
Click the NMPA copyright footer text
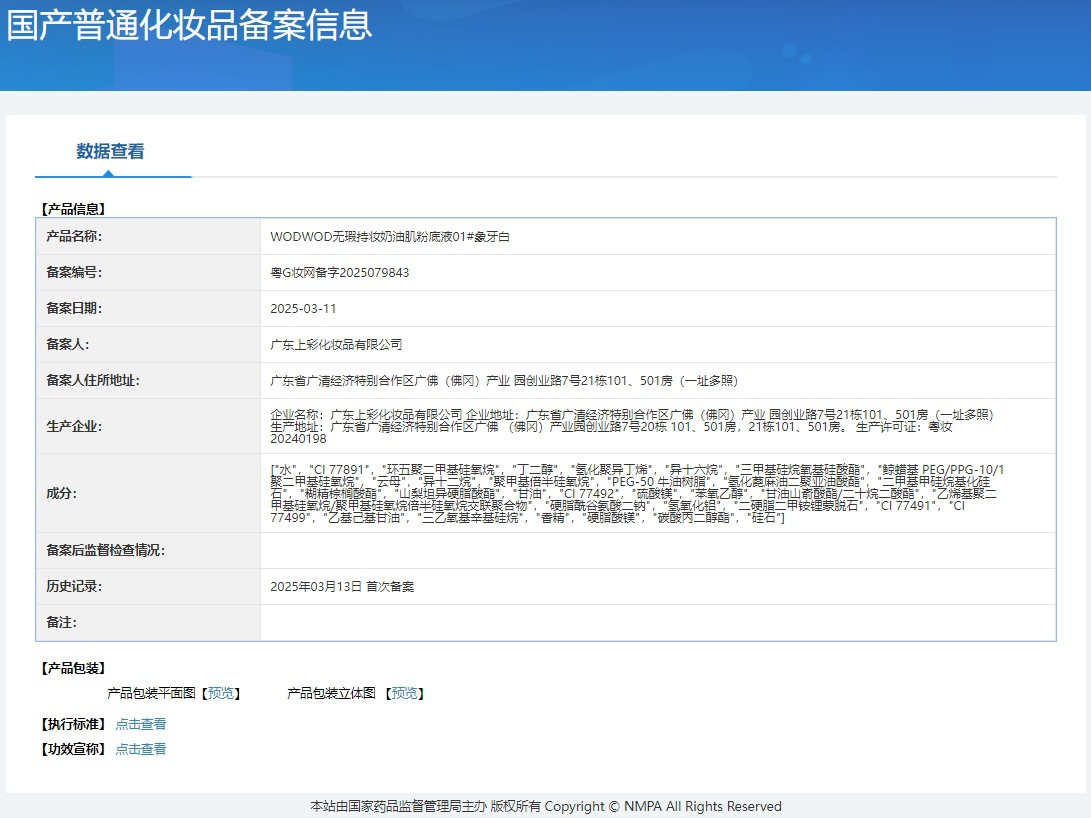click(x=546, y=806)
